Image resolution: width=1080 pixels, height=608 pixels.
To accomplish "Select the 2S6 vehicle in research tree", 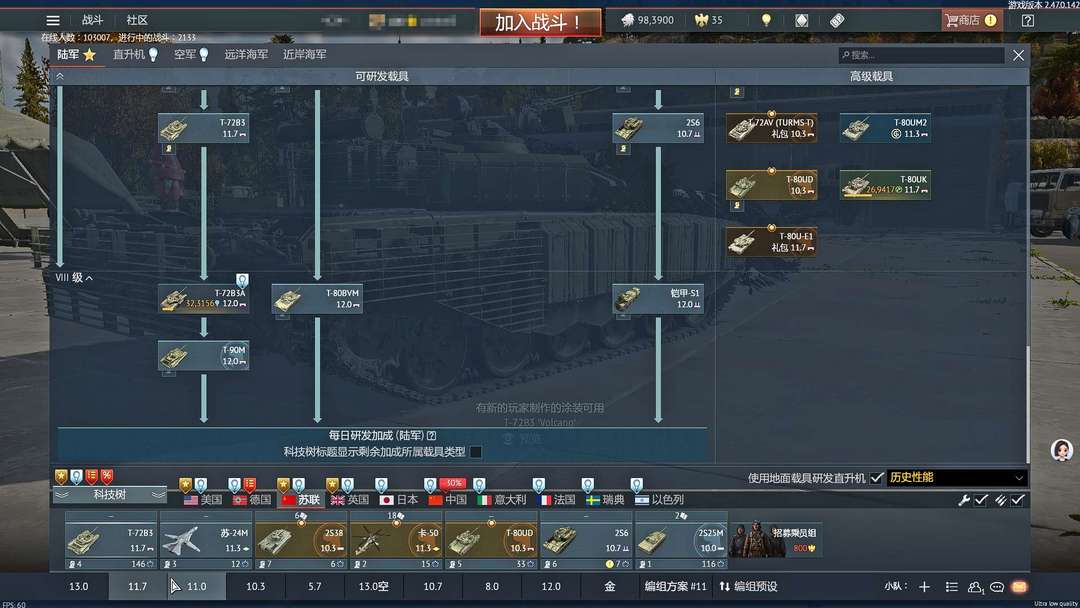I will [x=658, y=128].
